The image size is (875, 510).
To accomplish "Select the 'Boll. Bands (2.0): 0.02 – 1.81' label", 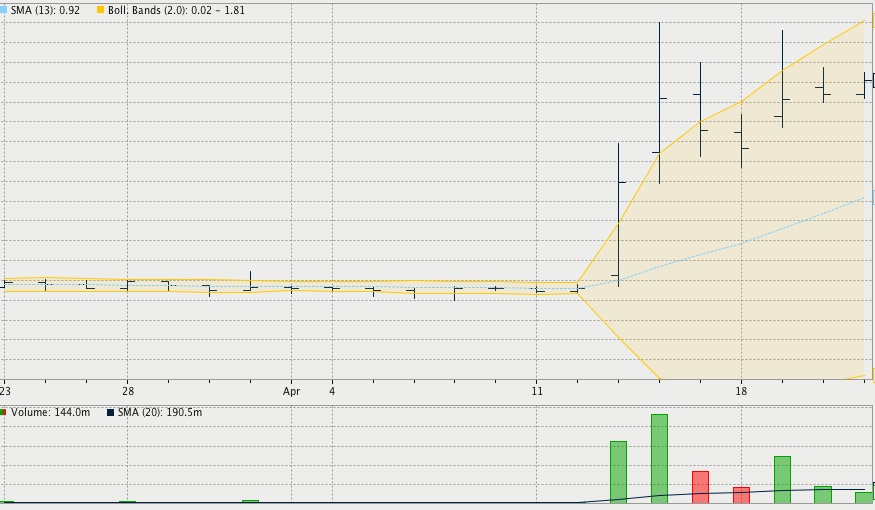I will [176, 11].
